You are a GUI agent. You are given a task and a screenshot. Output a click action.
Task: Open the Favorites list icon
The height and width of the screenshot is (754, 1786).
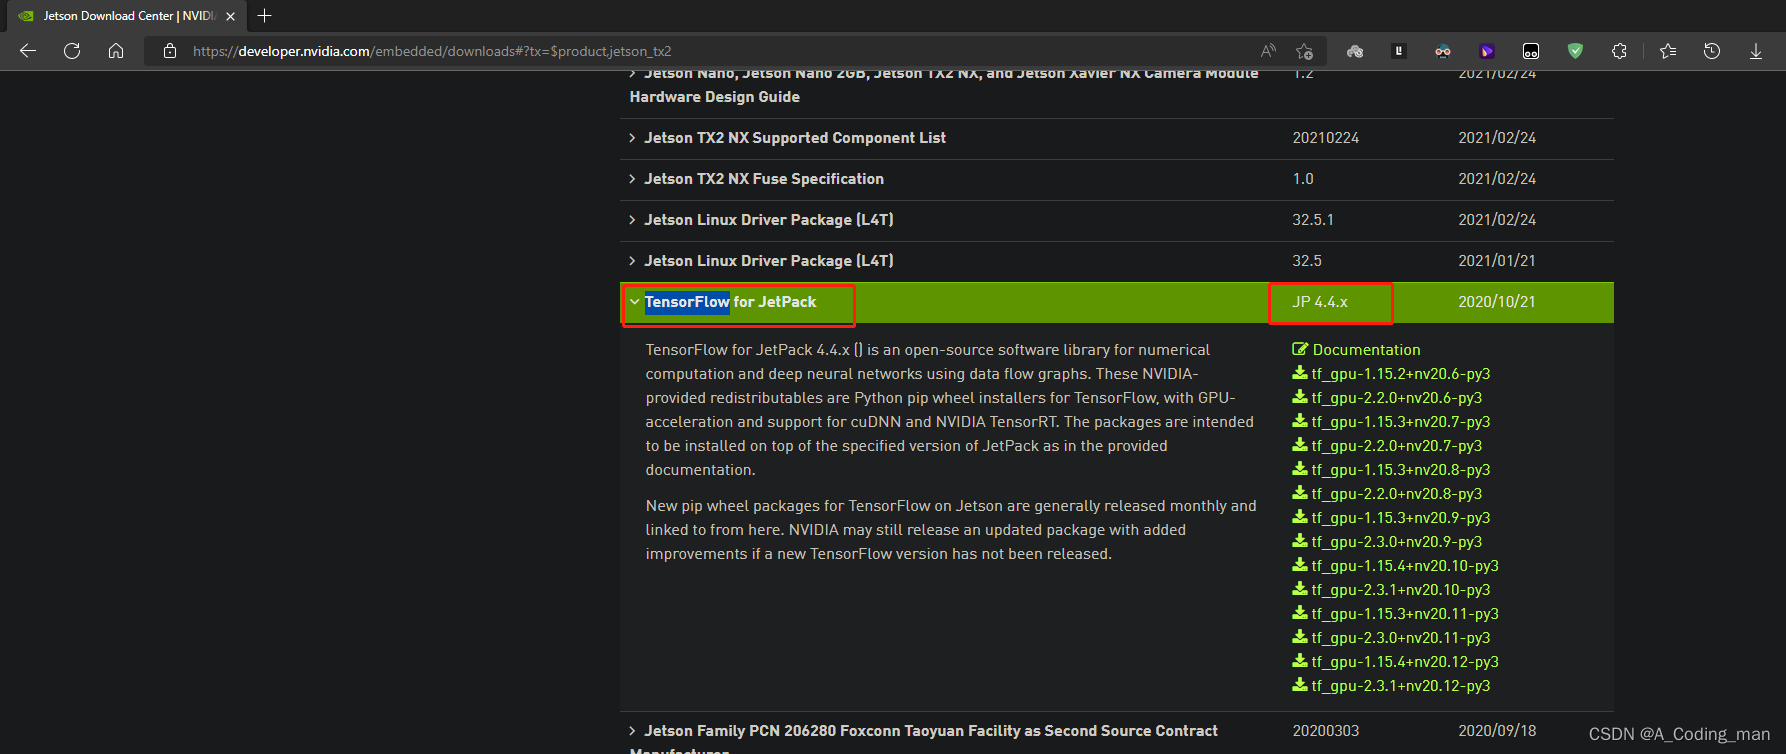[x=1668, y=51]
